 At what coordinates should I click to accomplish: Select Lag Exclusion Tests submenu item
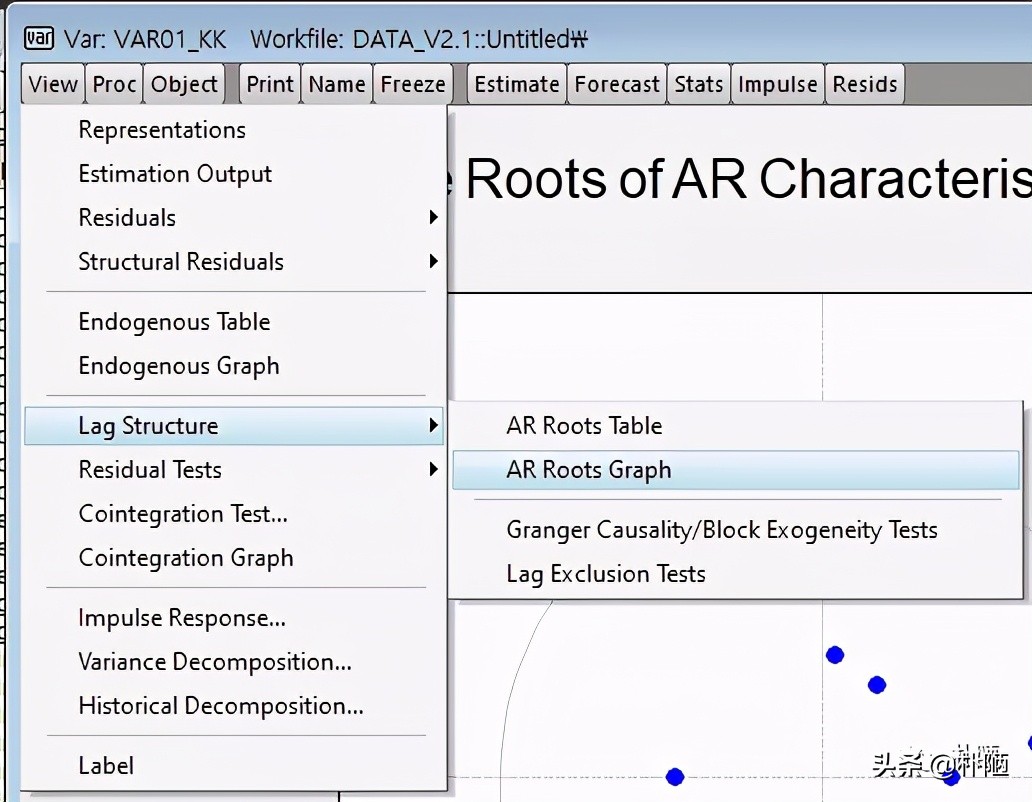tap(736, 574)
